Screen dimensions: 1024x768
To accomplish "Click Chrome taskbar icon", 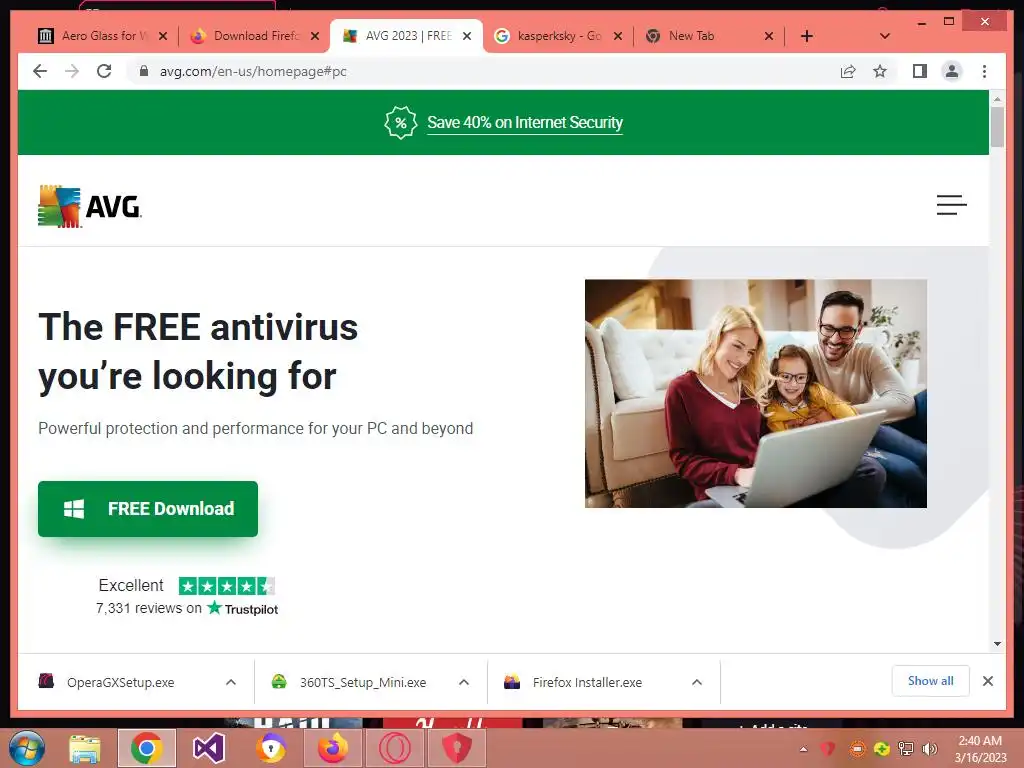I will click(146, 748).
